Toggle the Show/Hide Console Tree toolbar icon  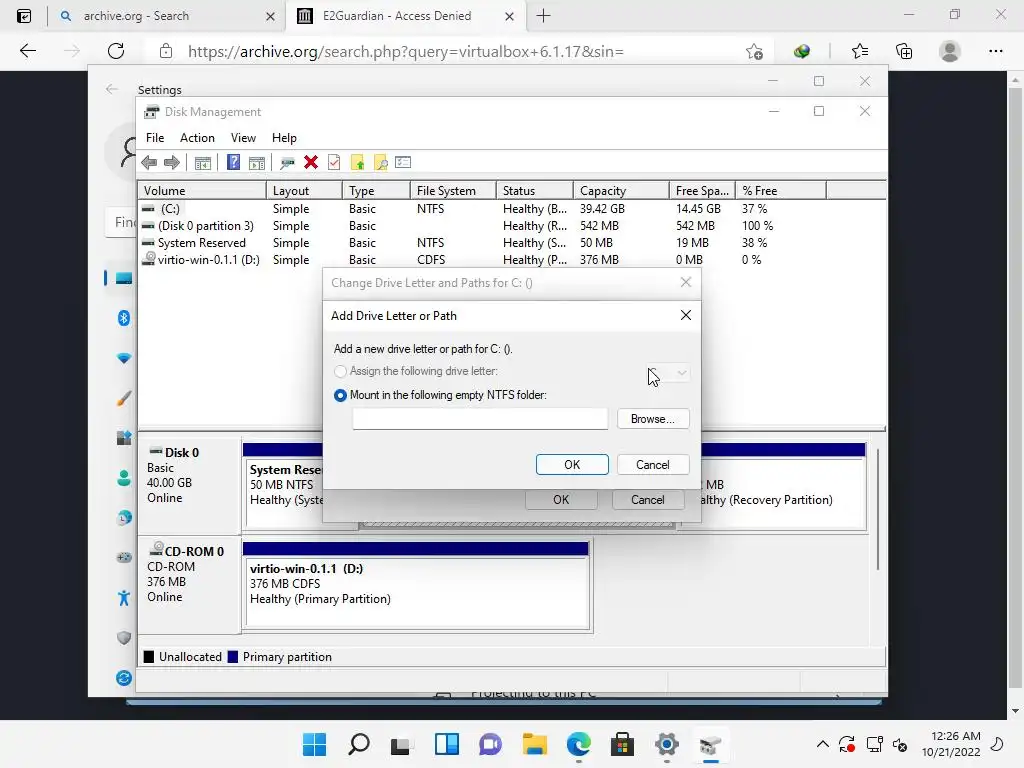click(203, 163)
